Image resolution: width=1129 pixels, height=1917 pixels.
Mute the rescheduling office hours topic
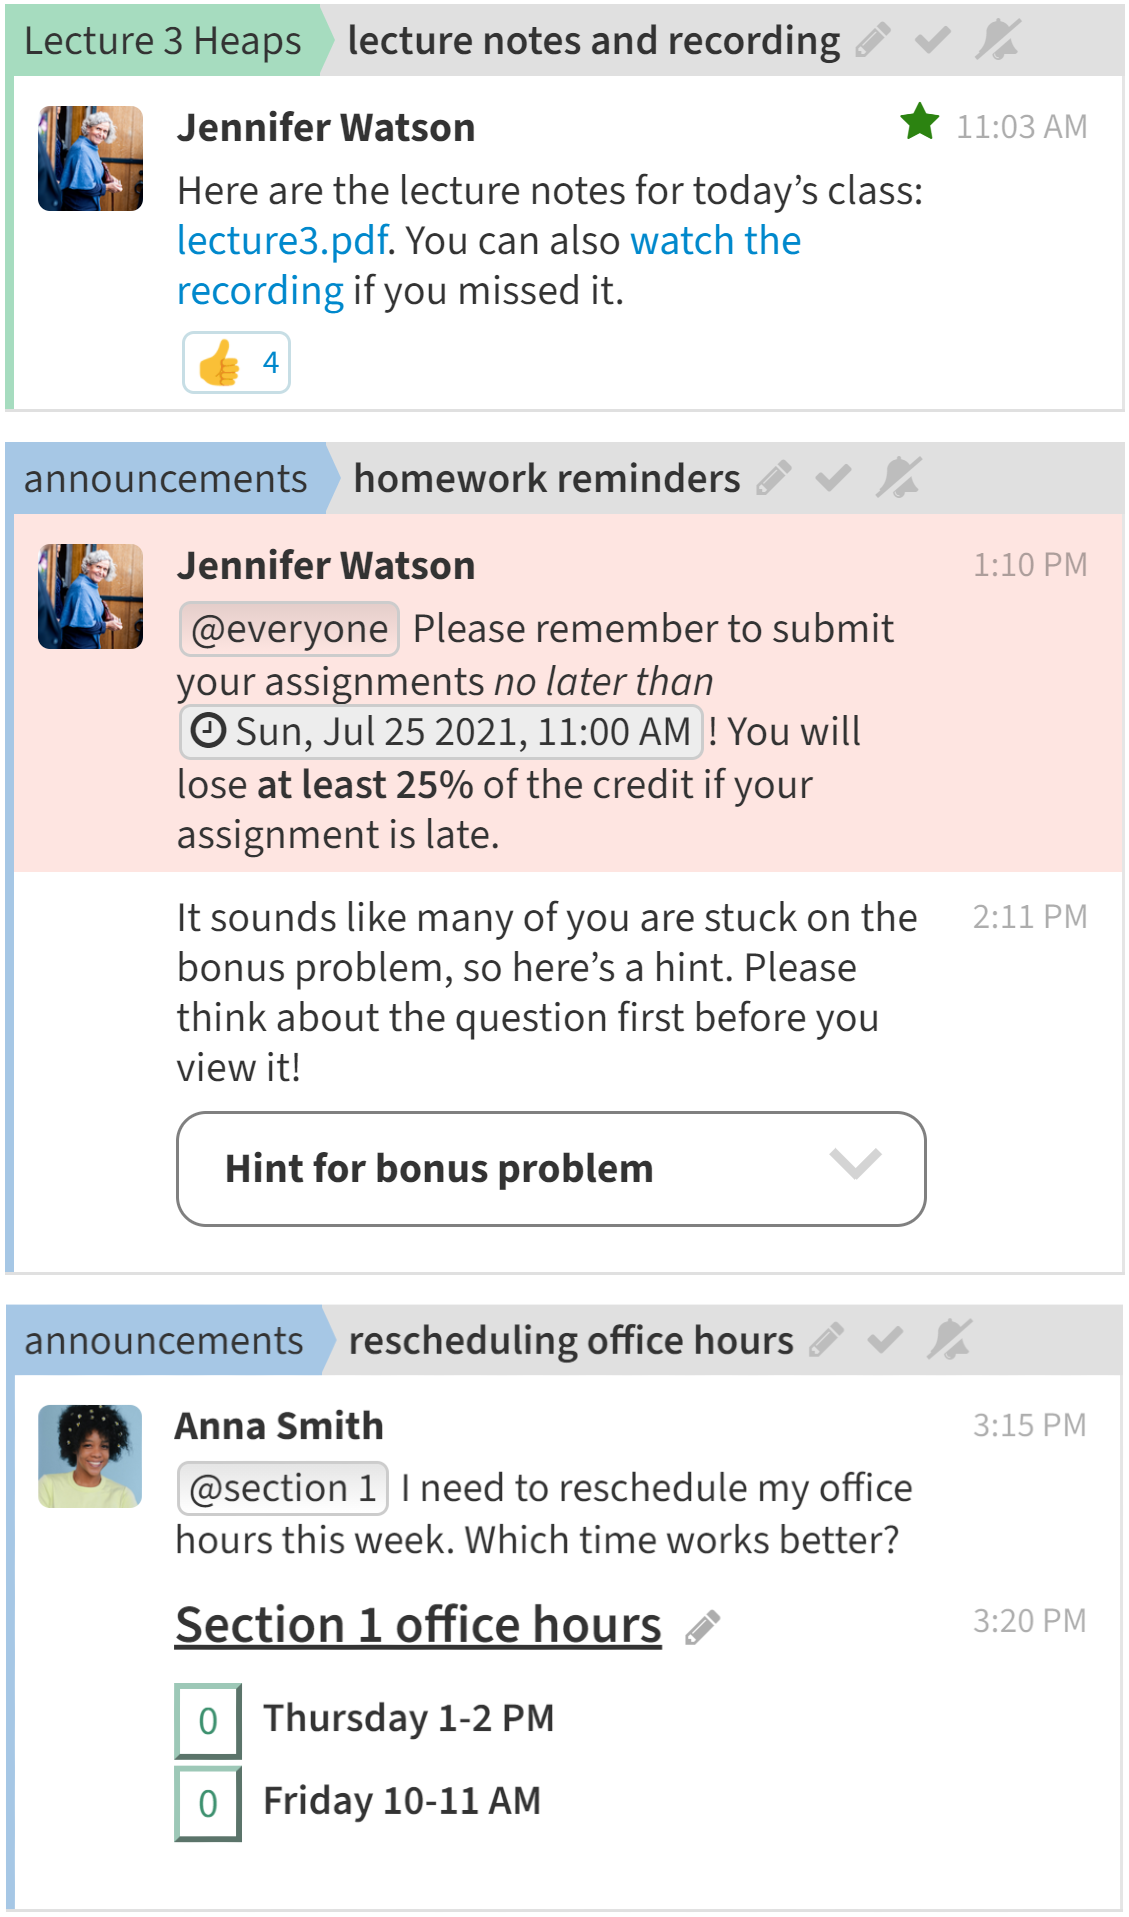[x=949, y=1340]
